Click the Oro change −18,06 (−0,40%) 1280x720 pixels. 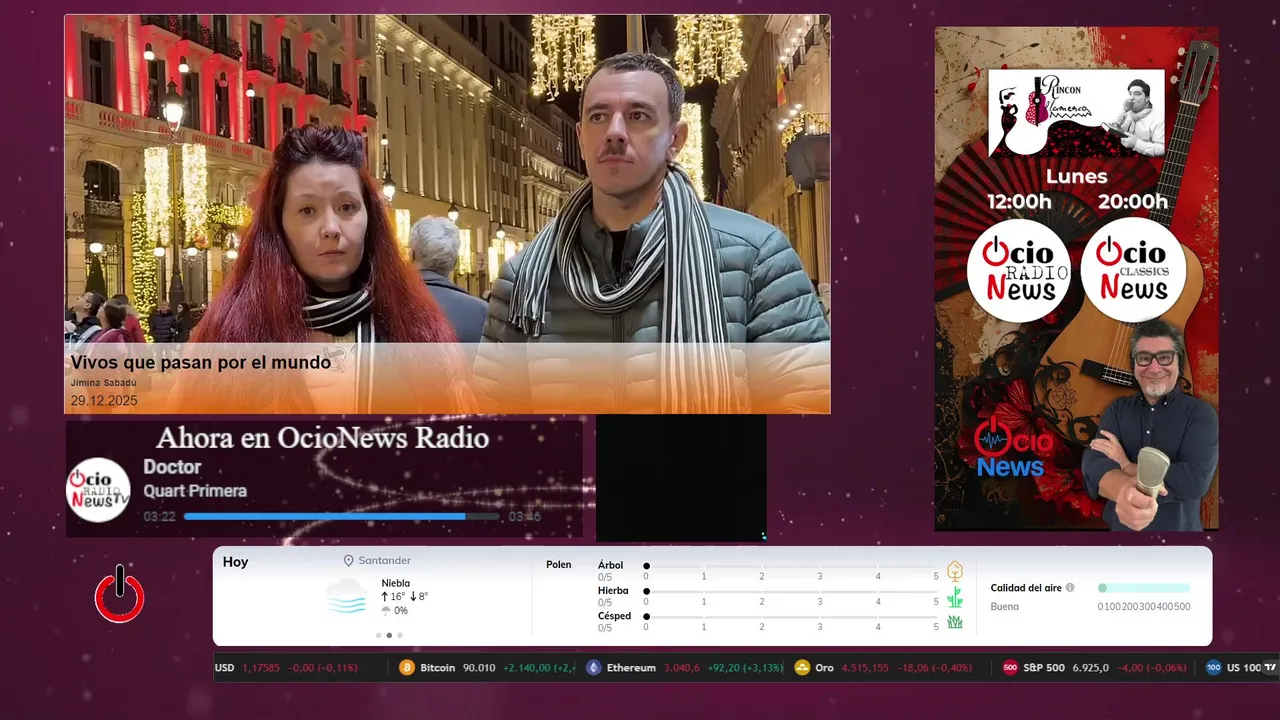(x=934, y=668)
